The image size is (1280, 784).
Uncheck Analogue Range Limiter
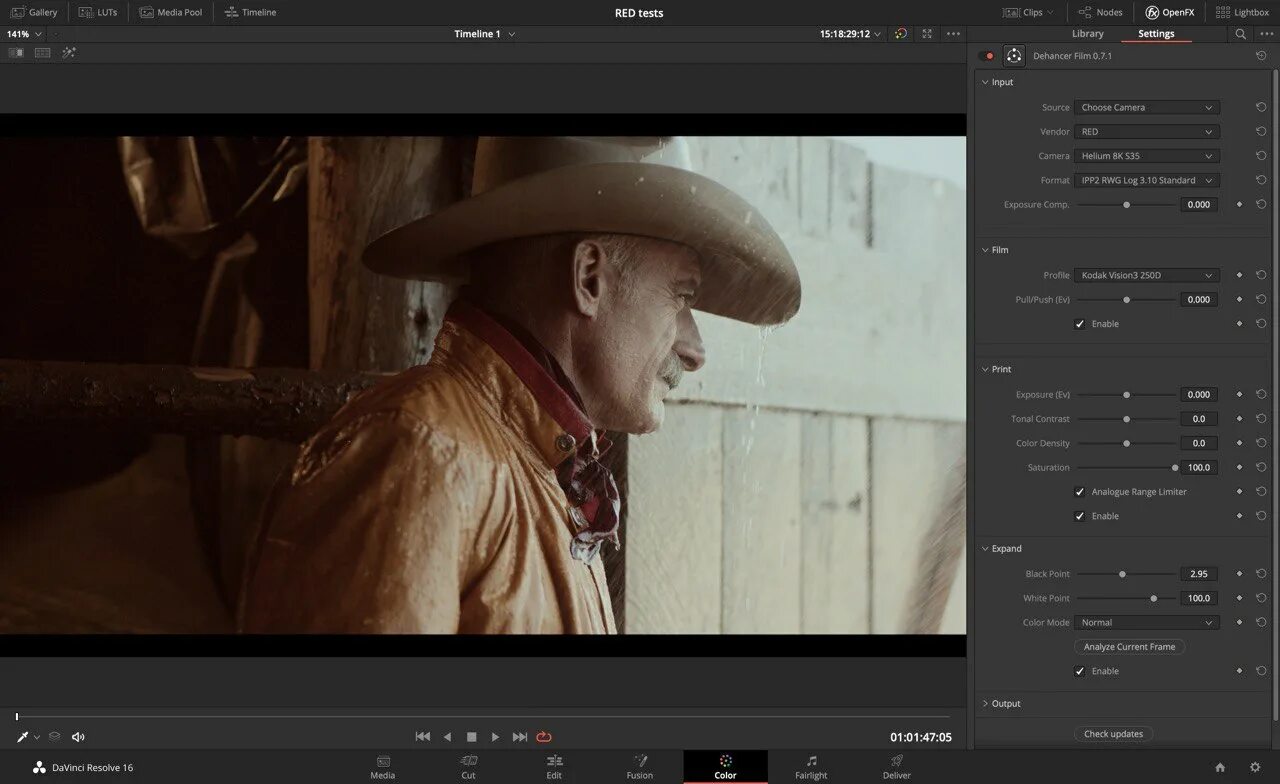pyautogui.click(x=1079, y=492)
